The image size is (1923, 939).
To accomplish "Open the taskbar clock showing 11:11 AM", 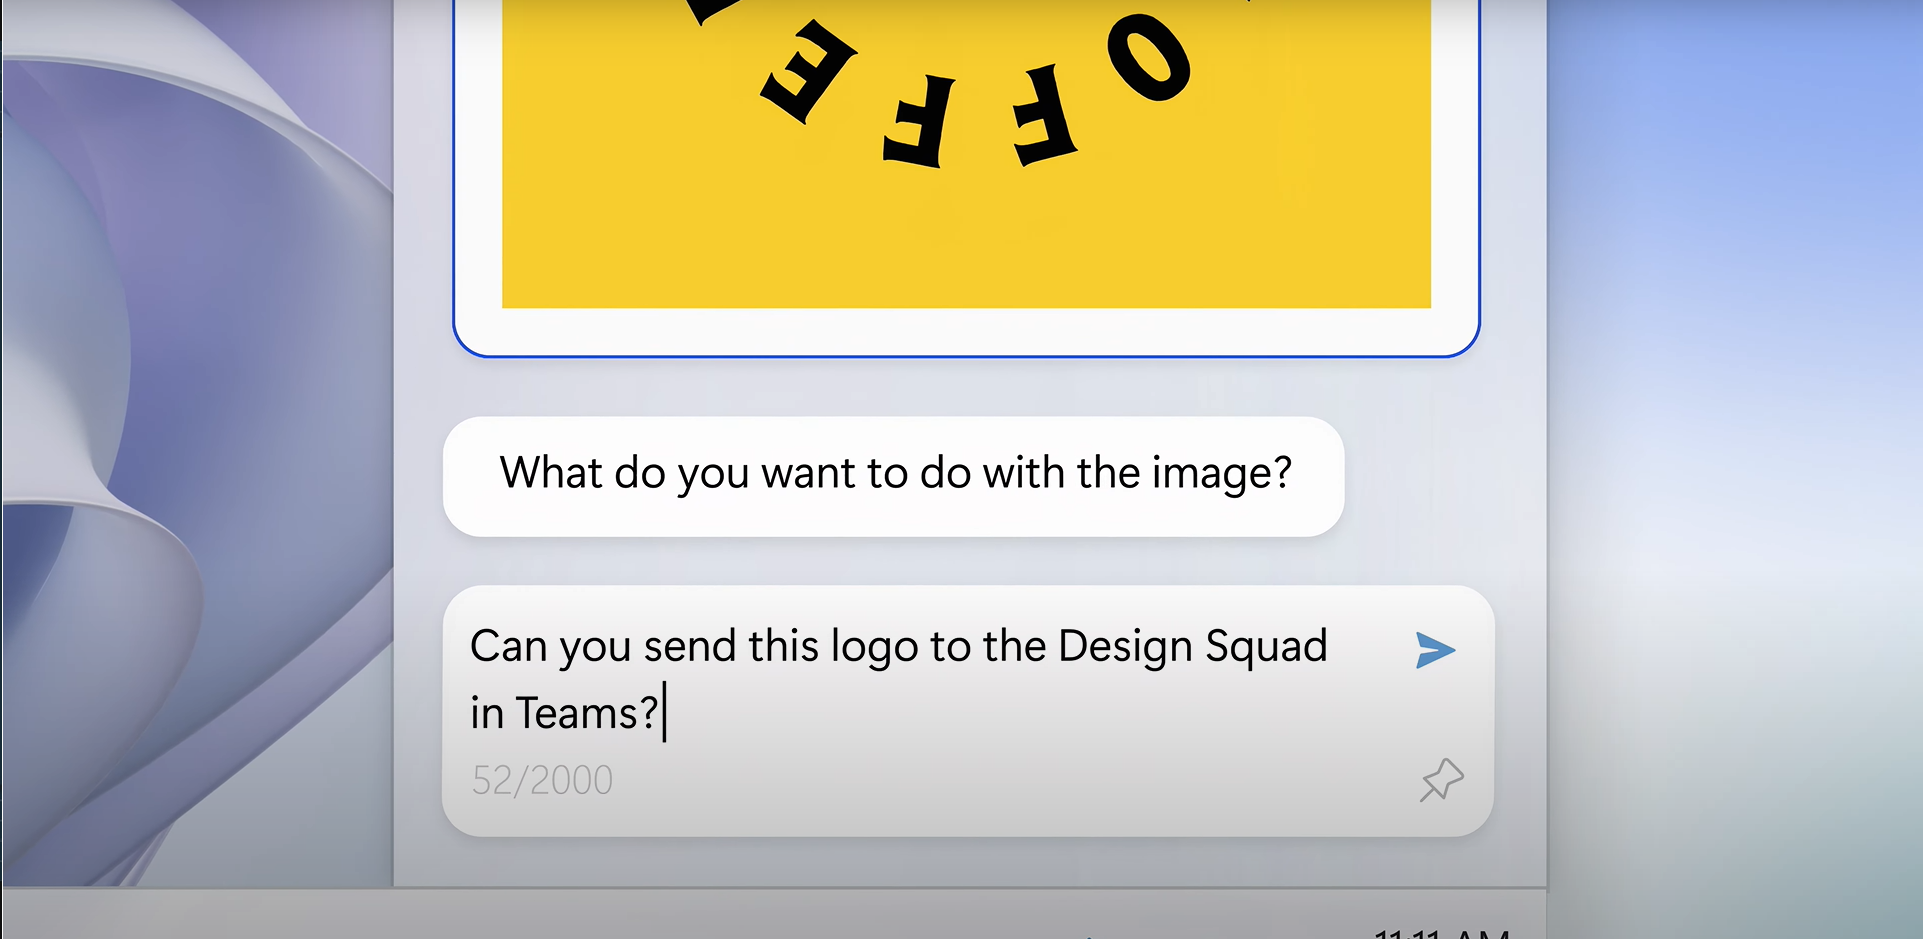I will click(1440, 932).
